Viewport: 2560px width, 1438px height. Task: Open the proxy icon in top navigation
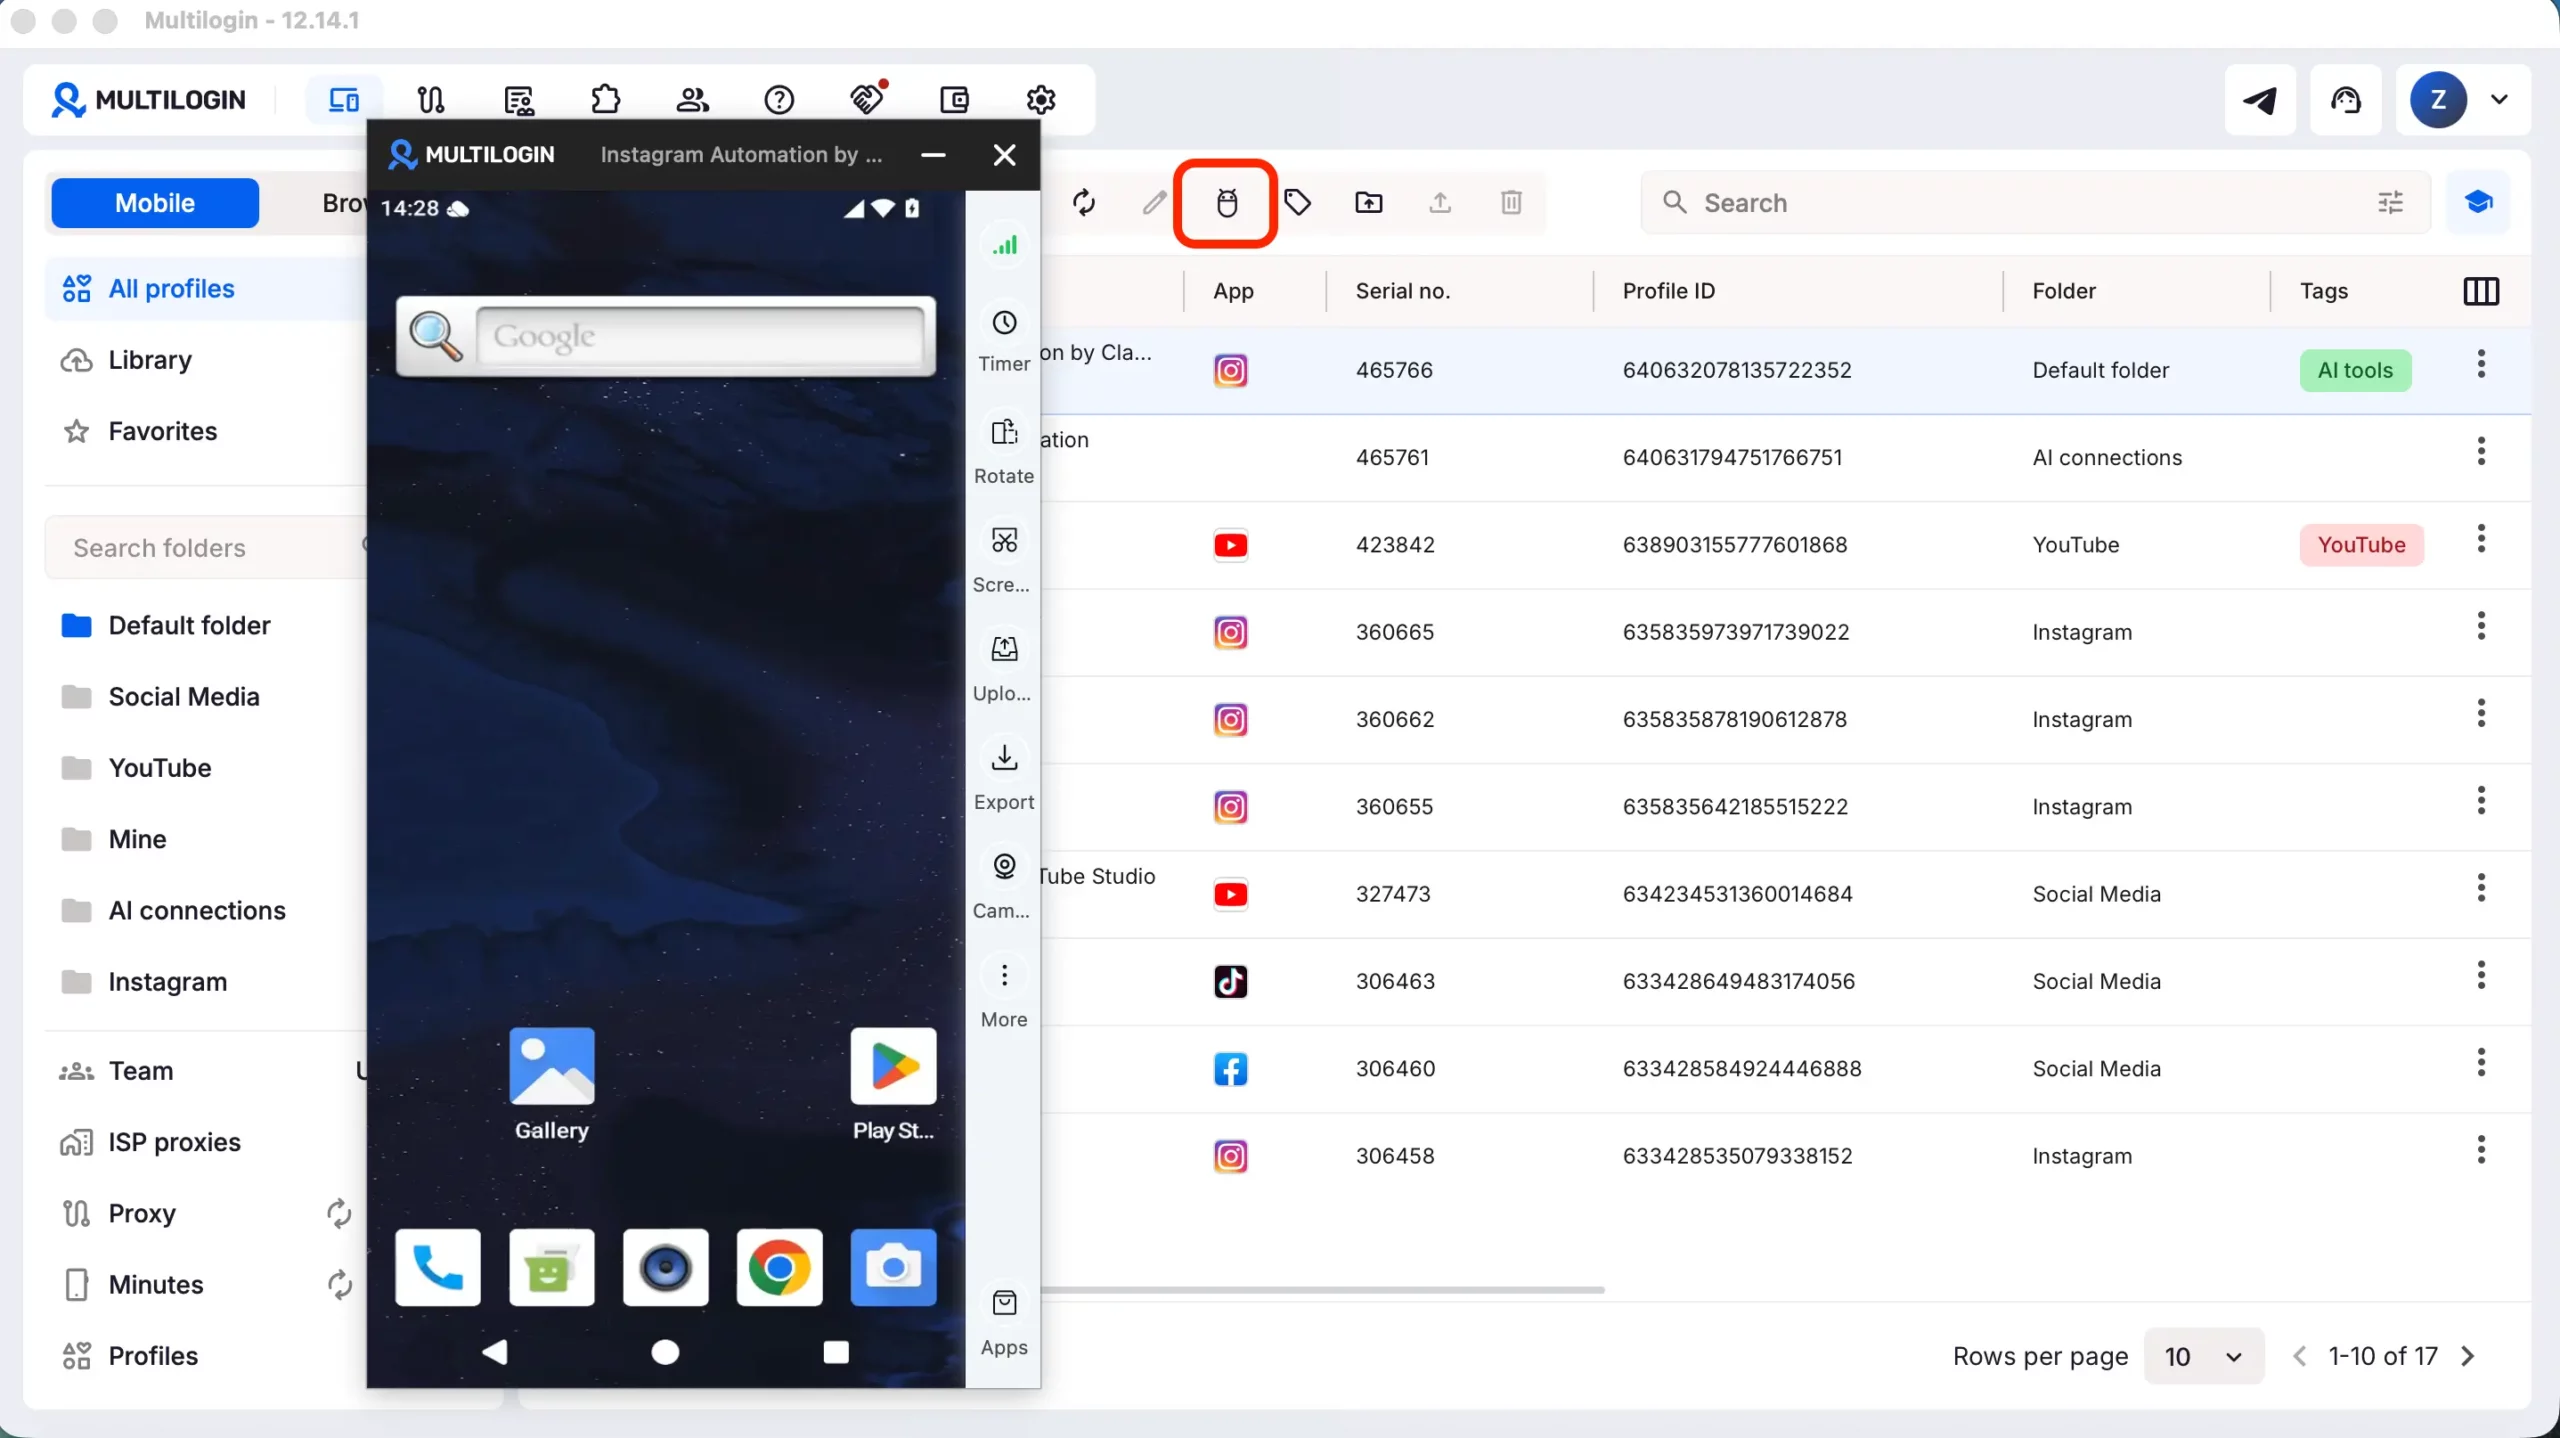431,99
